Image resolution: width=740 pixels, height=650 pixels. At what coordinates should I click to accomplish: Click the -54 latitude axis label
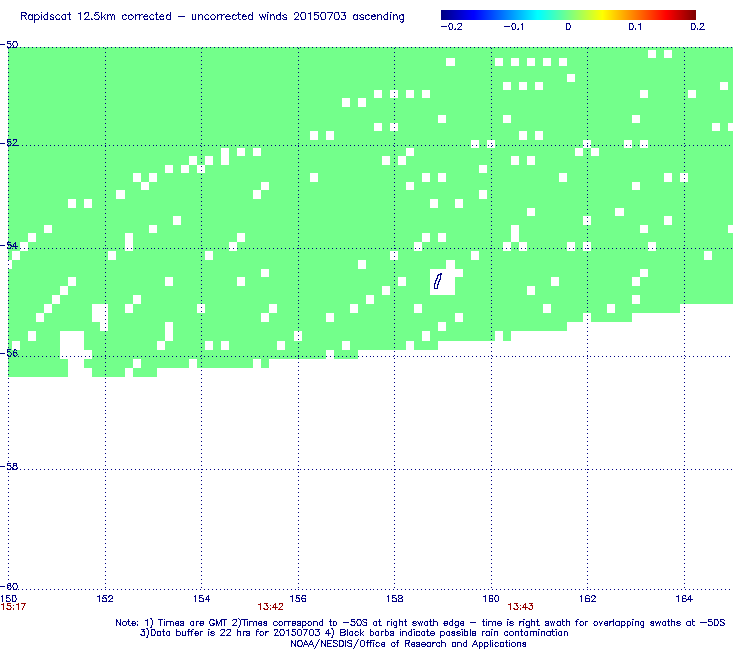(9, 245)
